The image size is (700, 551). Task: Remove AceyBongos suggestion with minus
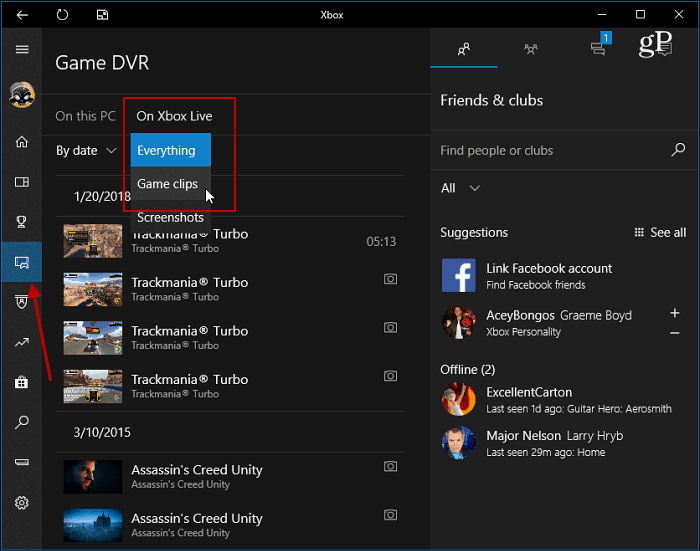pyautogui.click(x=675, y=333)
